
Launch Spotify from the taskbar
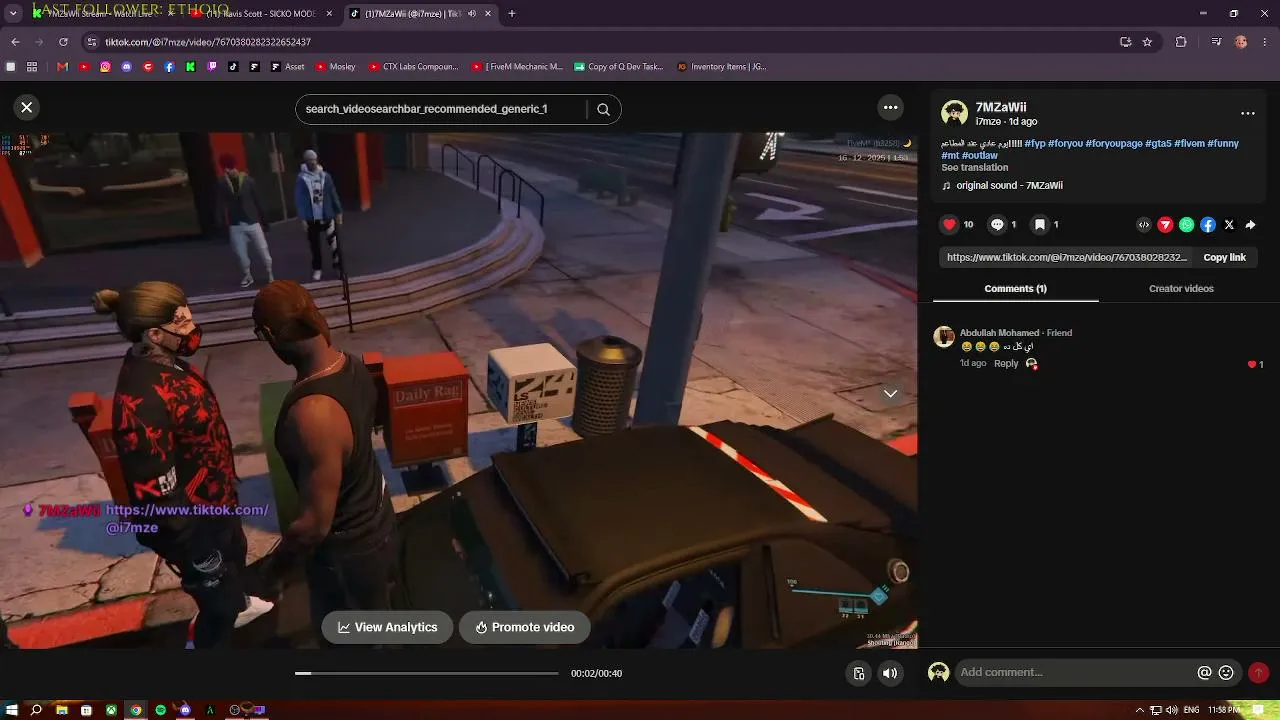click(160, 710)
